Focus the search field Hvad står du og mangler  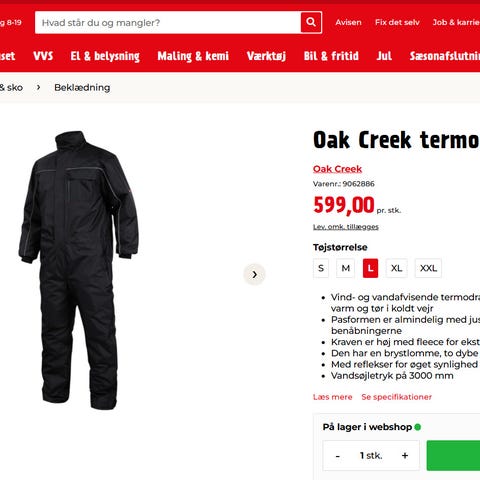(x=168, y=22)
